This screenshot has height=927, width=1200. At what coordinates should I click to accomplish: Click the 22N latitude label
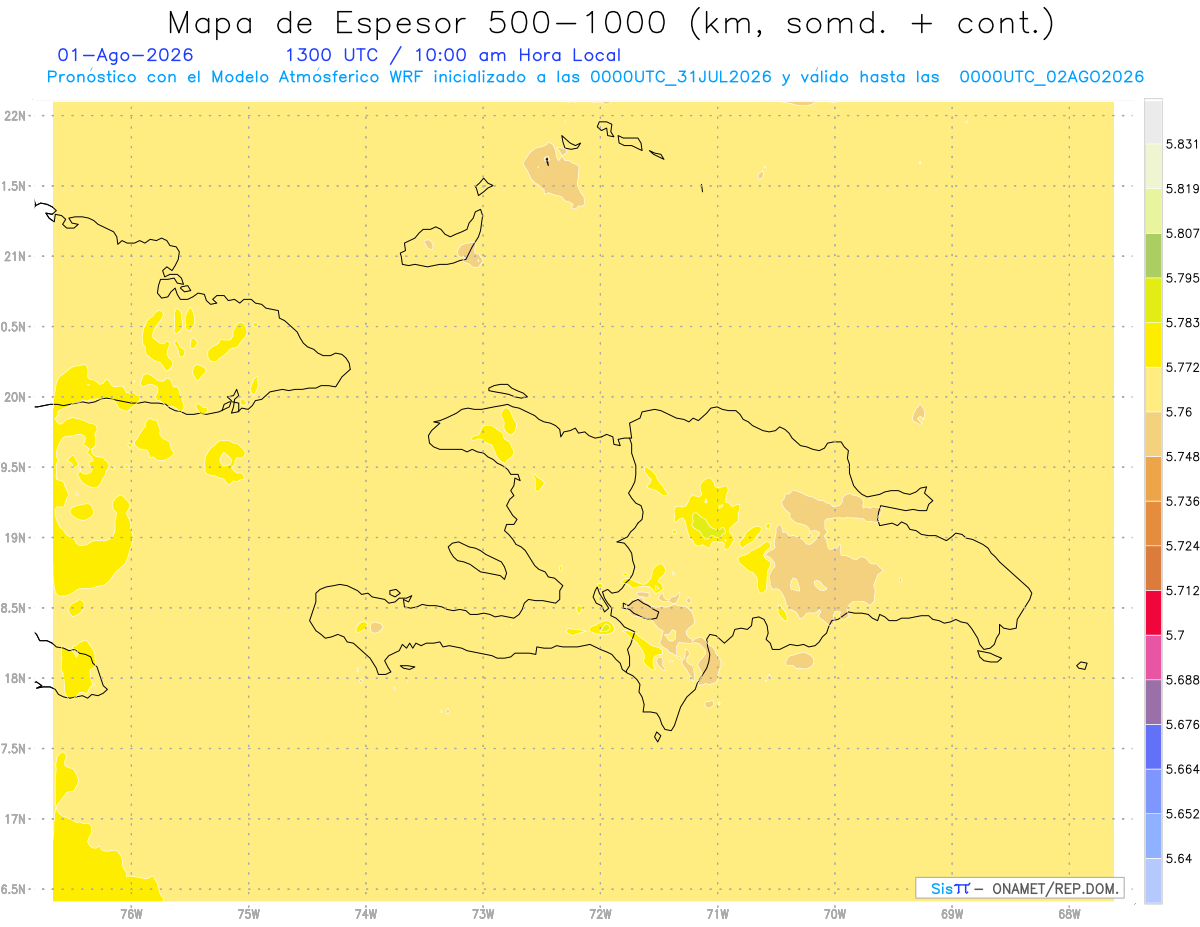[x=15, y=116]
